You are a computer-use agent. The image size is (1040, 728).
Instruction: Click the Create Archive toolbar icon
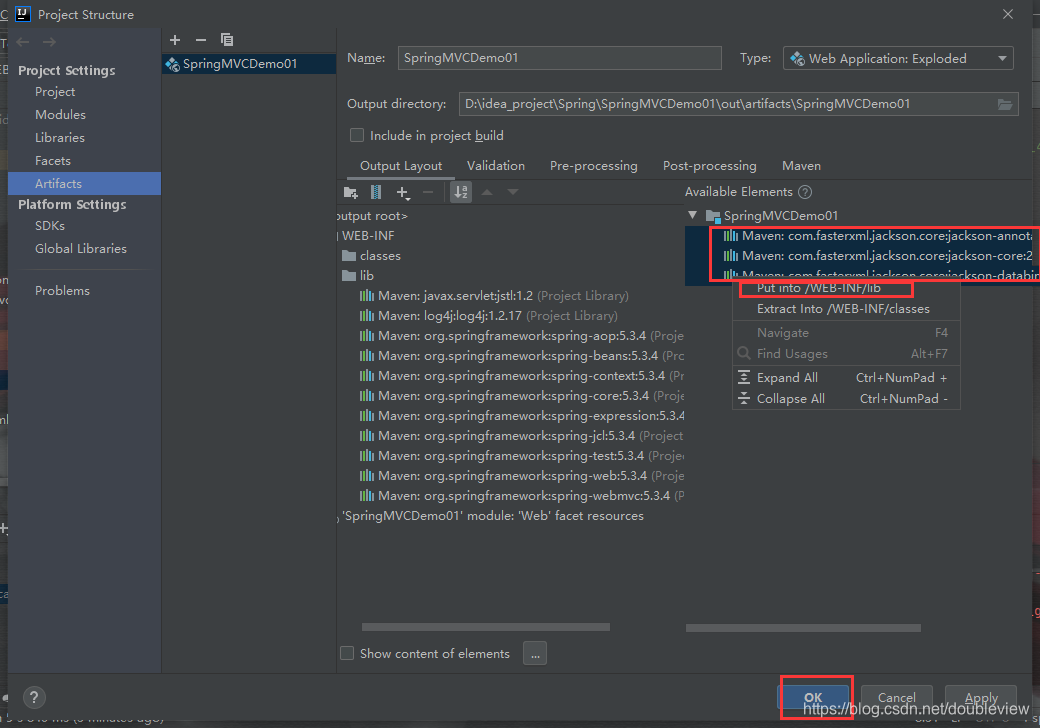[x=375, y=192]
